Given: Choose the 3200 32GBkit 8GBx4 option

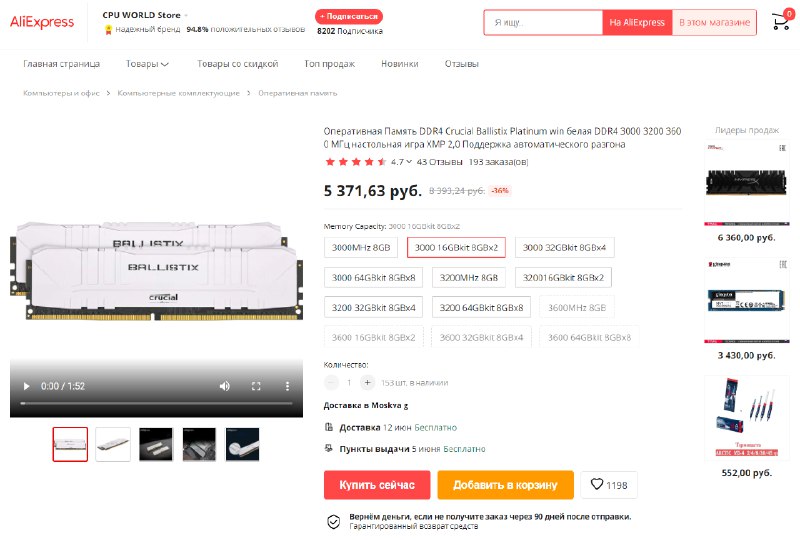Looking at the screenshot, I should click(x=373, y=308).
